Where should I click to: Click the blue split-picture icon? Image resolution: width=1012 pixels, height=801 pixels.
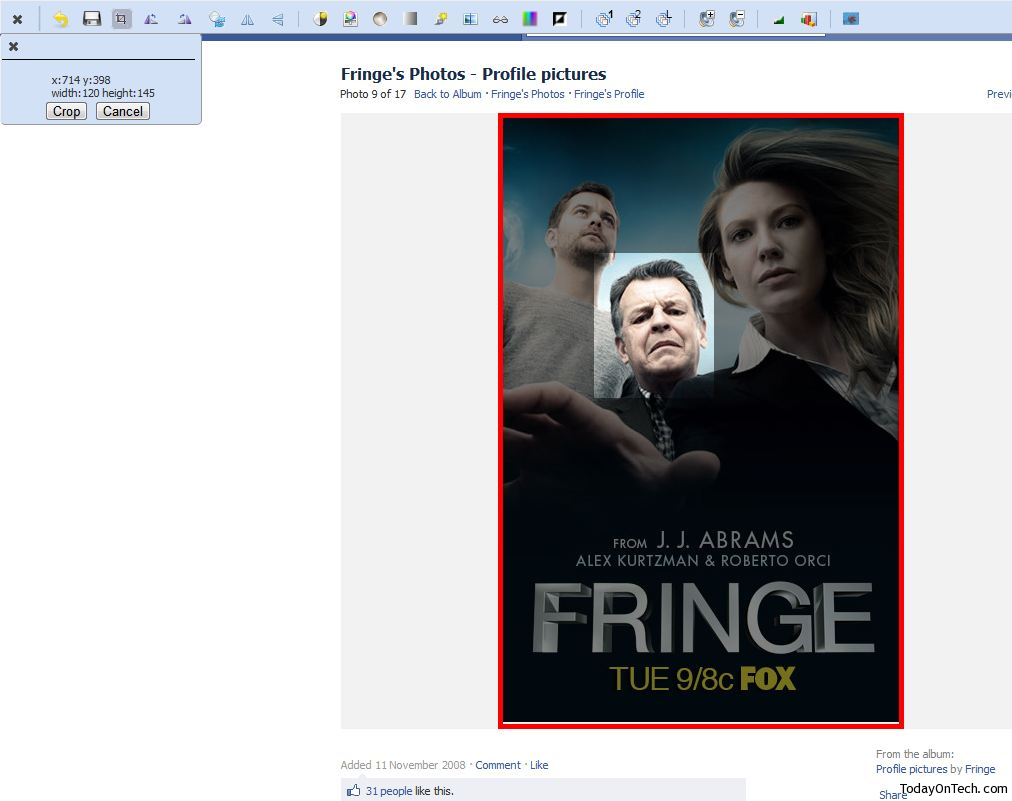coord(471,19)
